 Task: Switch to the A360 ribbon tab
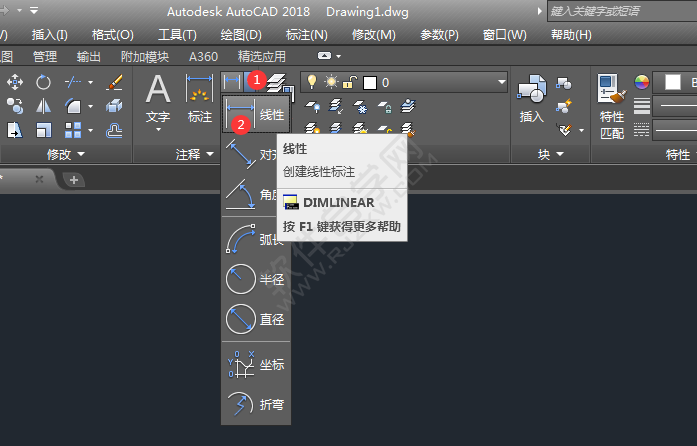pyautogui.click(x=204, y=56)
